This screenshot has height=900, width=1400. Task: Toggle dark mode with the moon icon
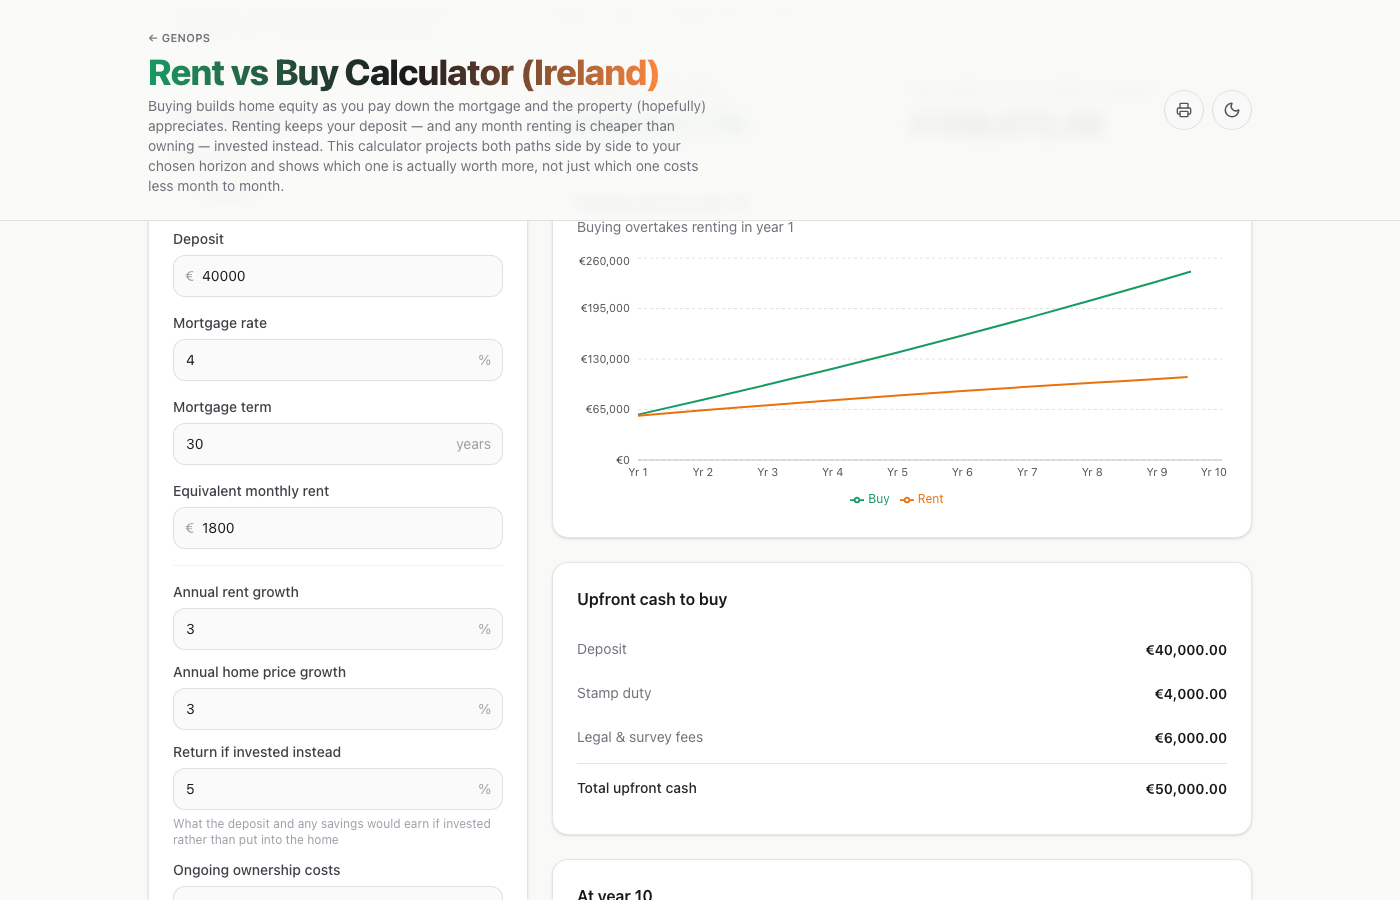pyautogui.click(x=1232, y=110)
